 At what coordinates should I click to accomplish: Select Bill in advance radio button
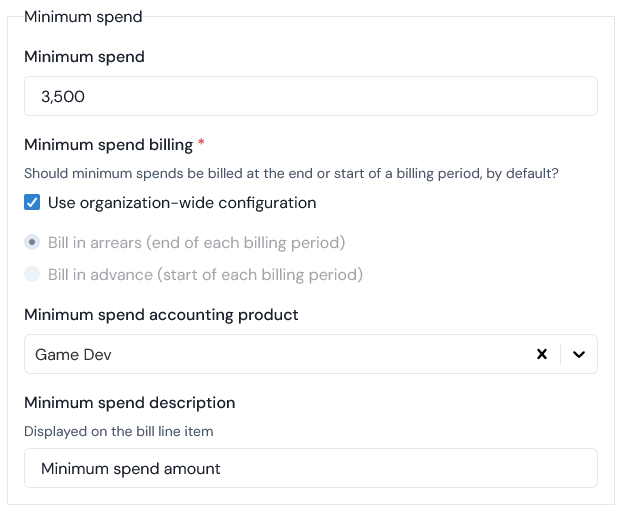(32, 274)
